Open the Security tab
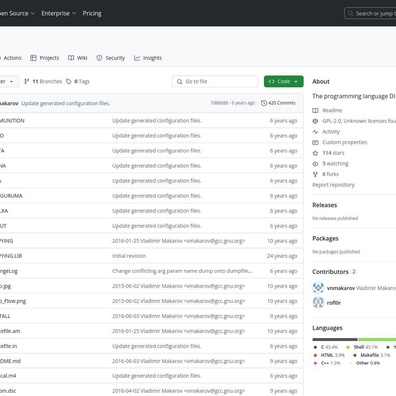The width and height of the screenshot is (396, 396). coord(110,58)
